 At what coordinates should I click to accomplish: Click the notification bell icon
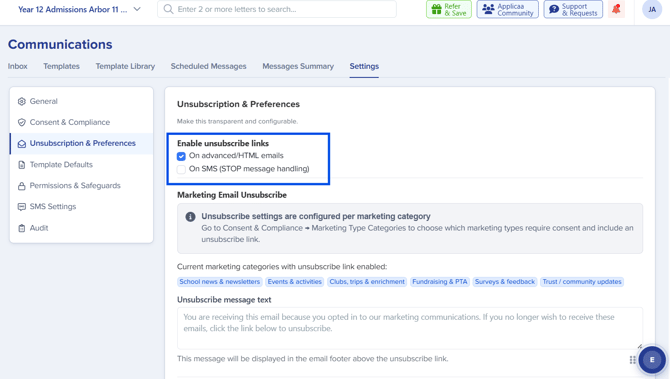pyautogui.click(x=616, y=9)
